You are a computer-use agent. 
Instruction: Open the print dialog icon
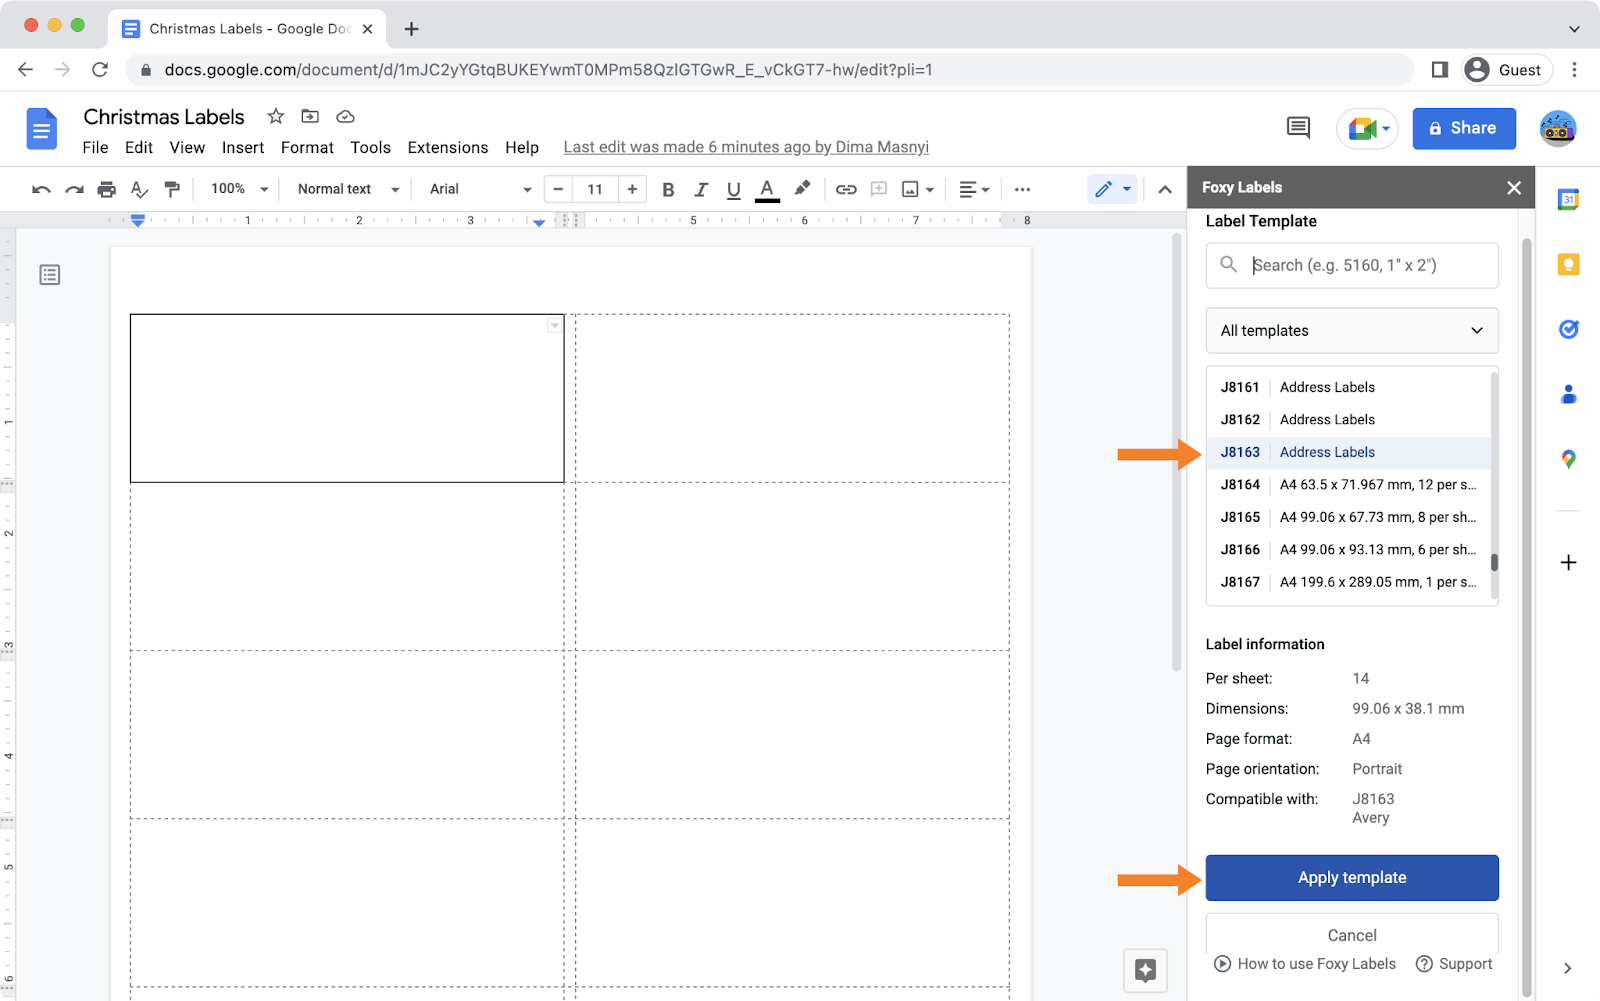(106, 189)
